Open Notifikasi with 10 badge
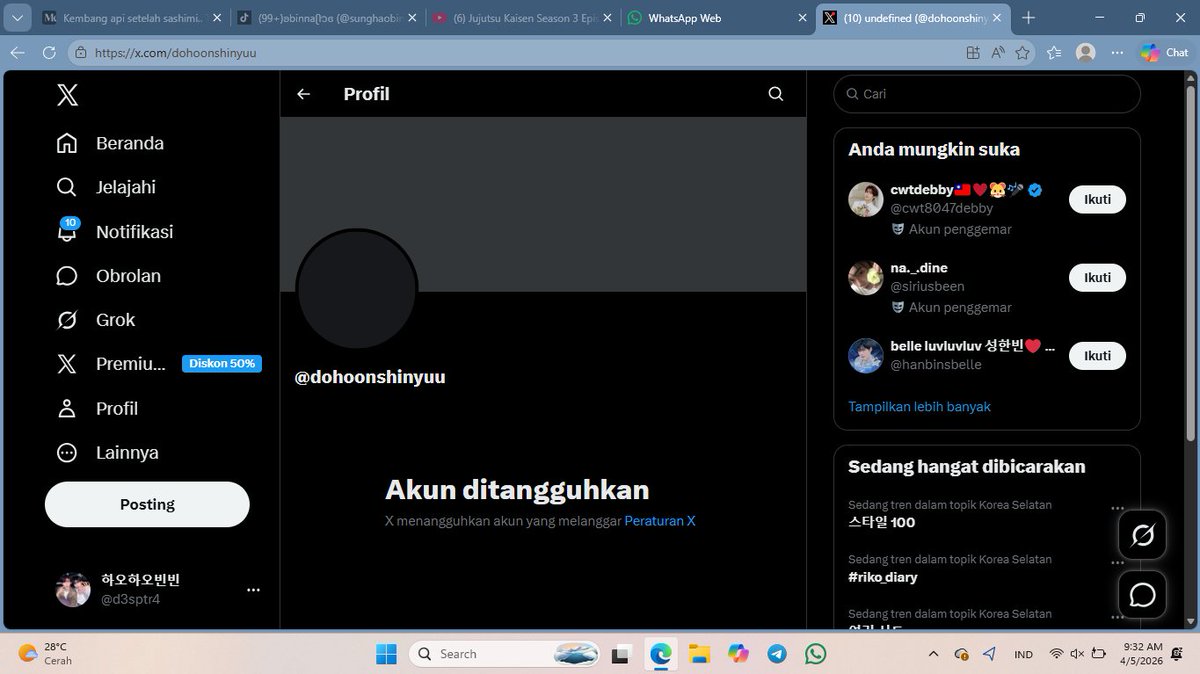The width and height of the screenshot is (1200, 674). point(114,231)
